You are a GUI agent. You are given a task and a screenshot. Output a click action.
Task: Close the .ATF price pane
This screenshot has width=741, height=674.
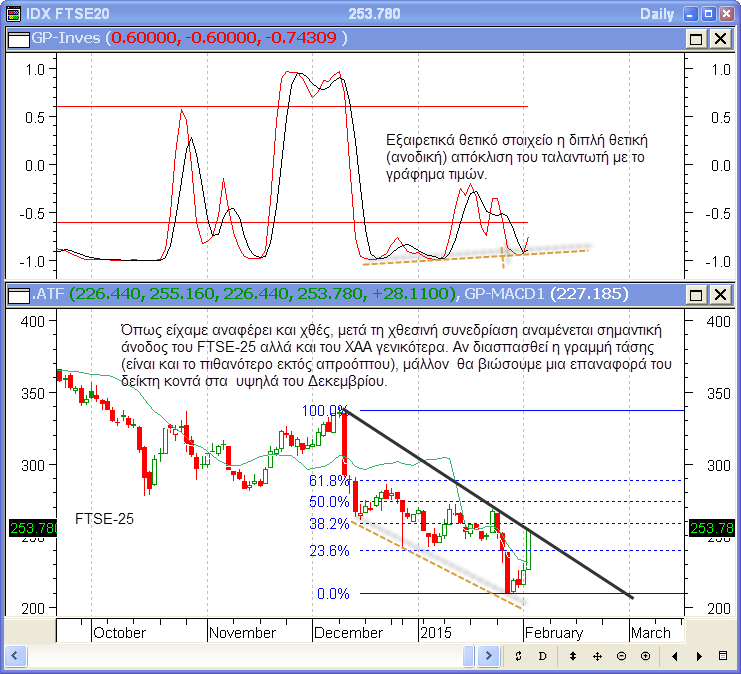720,295
